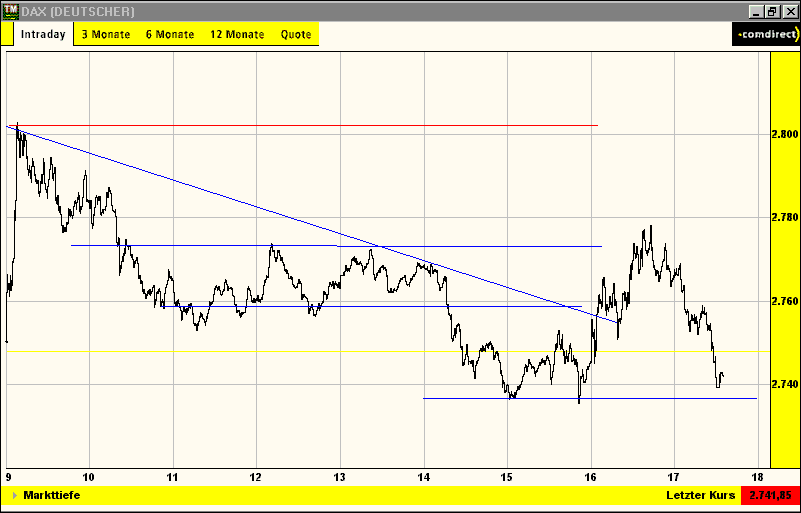Click the hour 9 time axis label
The image size is (801, 513).
pos(7,477)
